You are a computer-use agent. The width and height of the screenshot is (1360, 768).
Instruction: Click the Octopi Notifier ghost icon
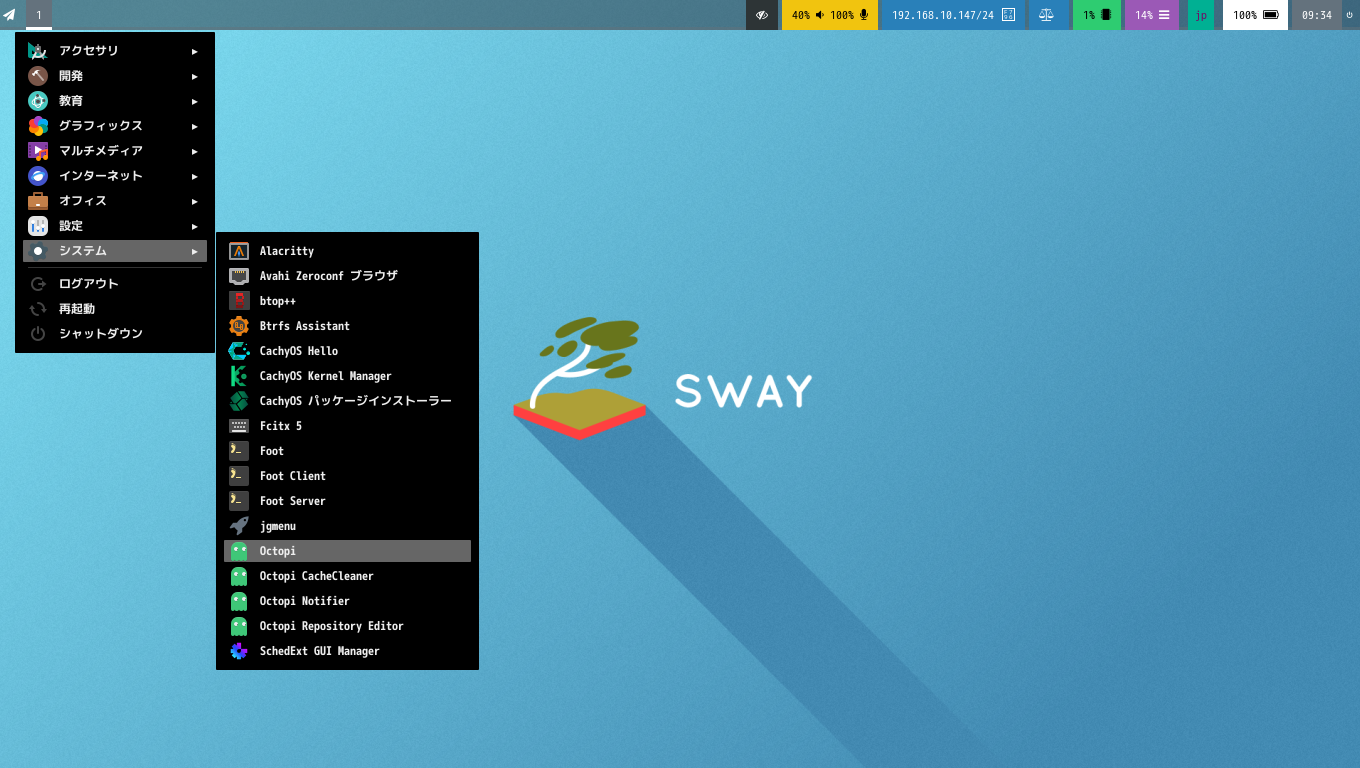(239, 601)
